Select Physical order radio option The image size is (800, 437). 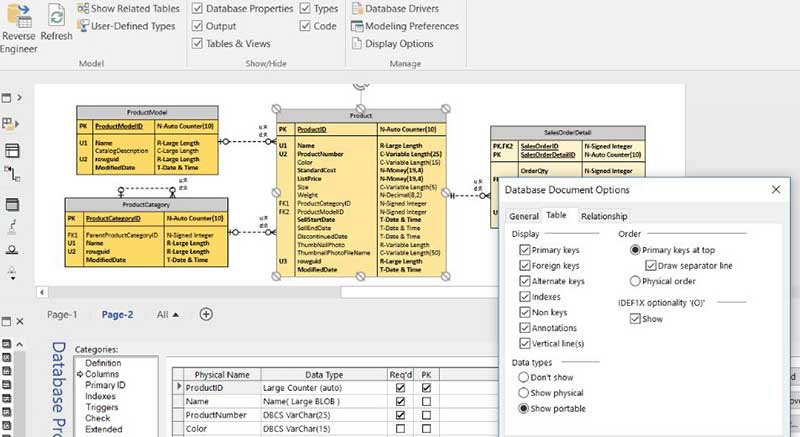(x=635, y=281)
